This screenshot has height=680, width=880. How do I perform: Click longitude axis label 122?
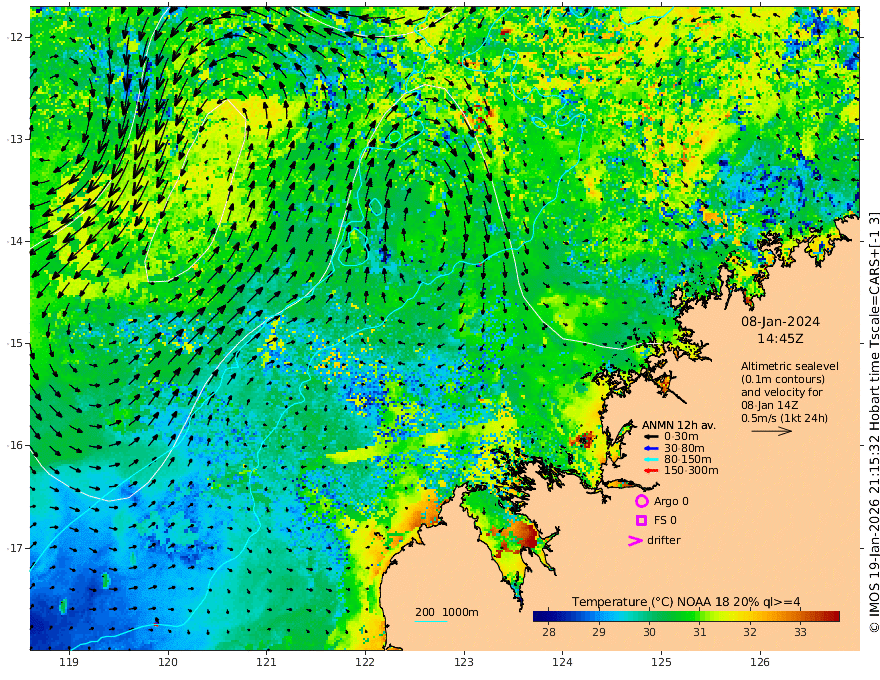point(365,663)
